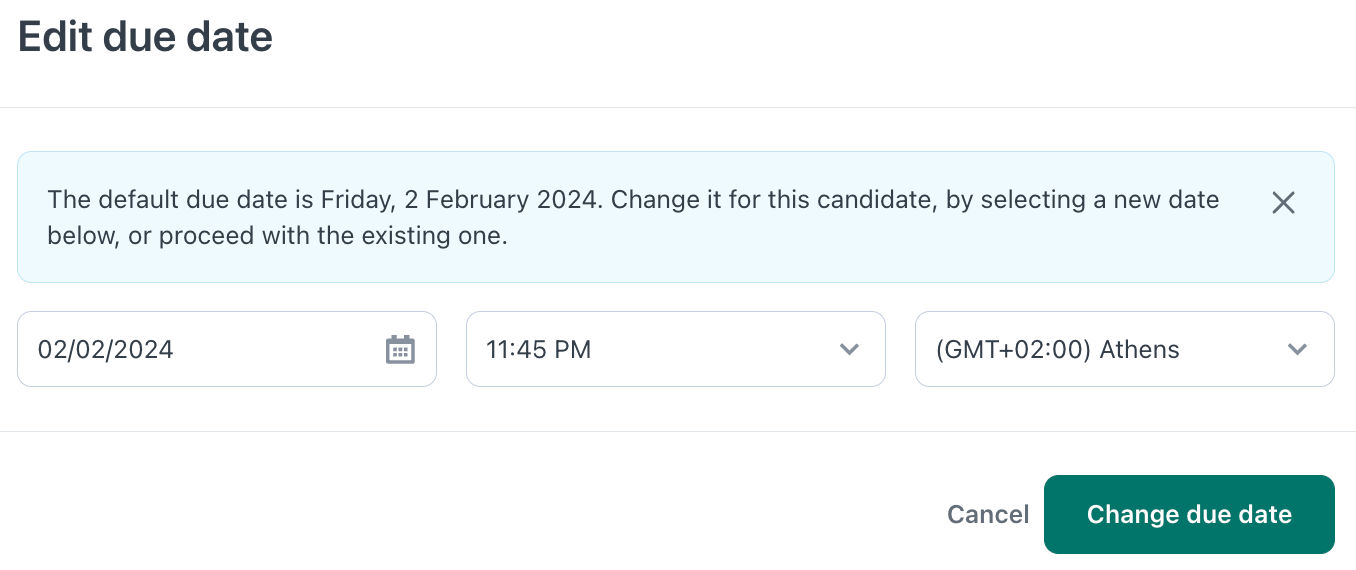Click the "(GMT+02:00)" offset text
The width and height of the screenshot is (1356, 570).
(x=1013, y=349)
